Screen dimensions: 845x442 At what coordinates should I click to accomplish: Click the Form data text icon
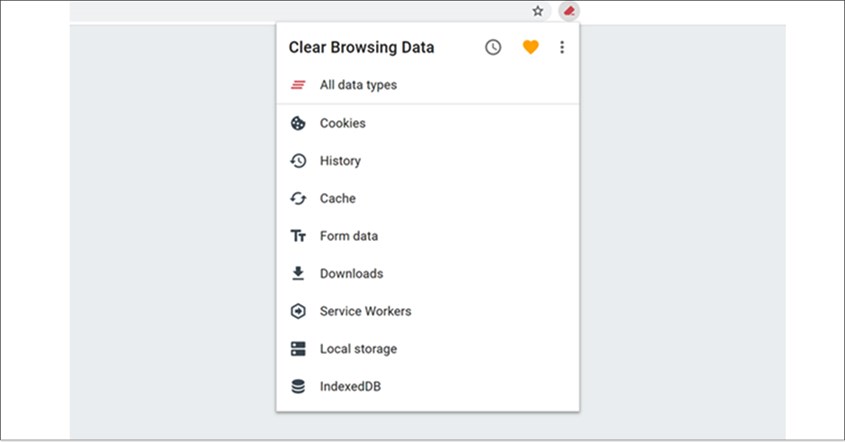coord(298,236)
